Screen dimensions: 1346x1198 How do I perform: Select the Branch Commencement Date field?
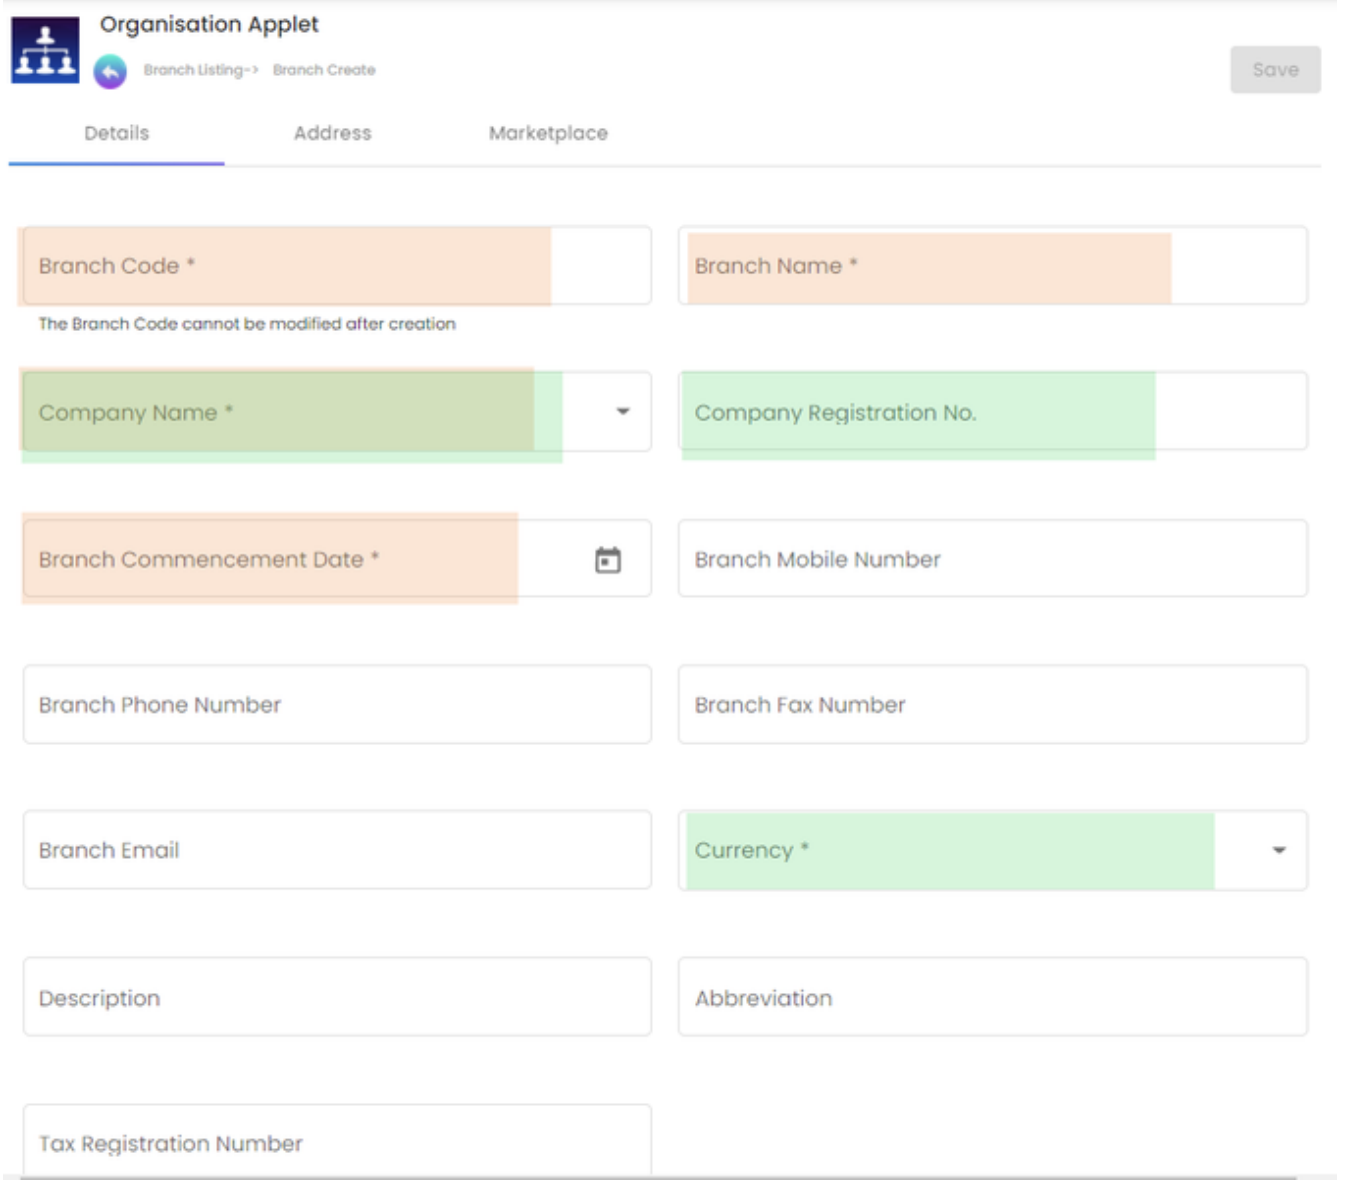300,559
